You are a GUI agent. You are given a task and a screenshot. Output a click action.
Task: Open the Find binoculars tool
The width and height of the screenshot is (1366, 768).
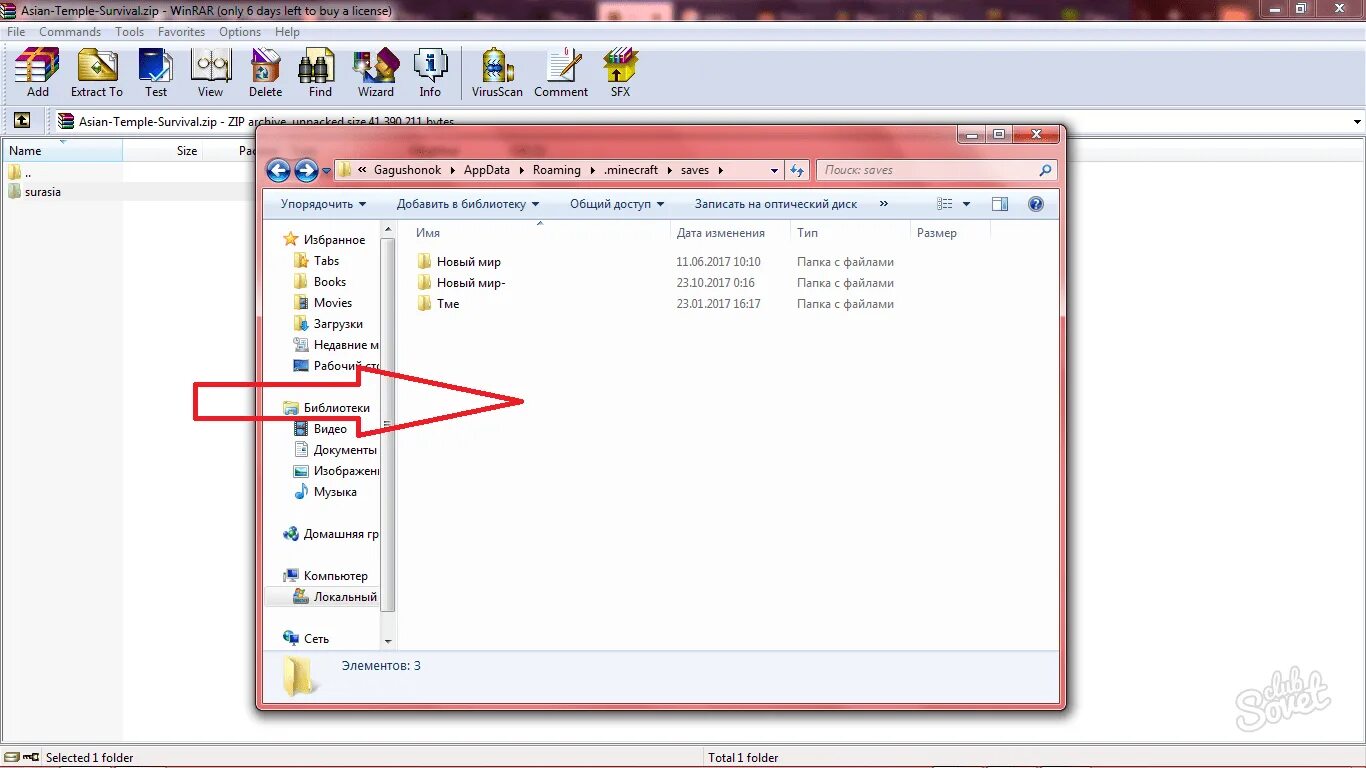[320, 72]
